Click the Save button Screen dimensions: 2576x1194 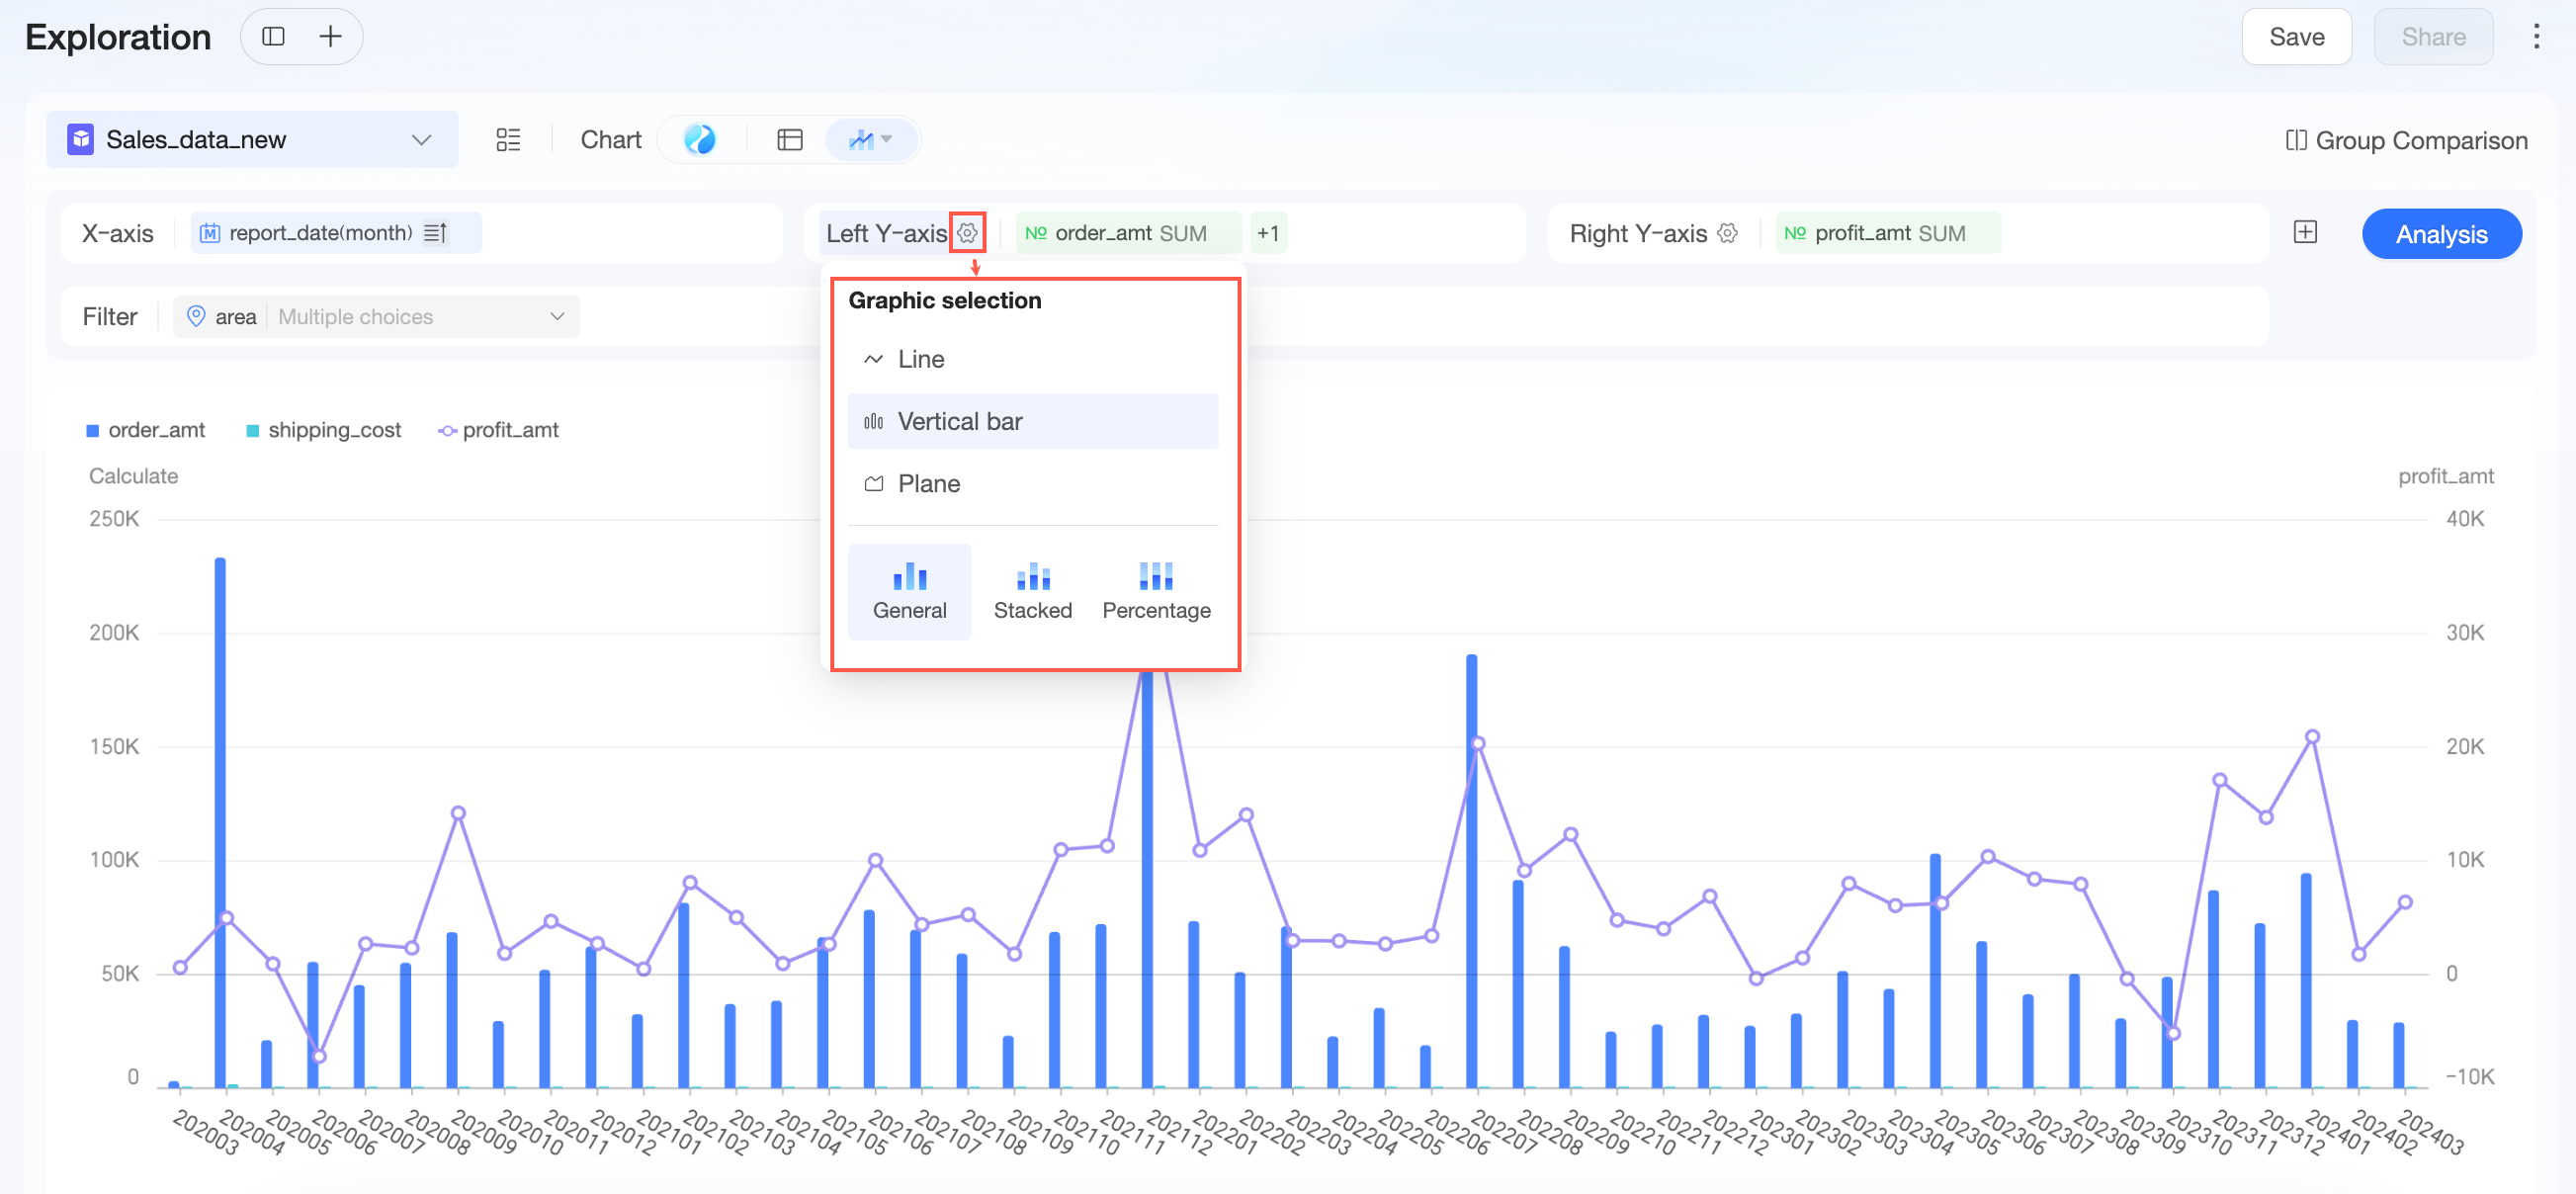pyautogui.click(x=2296, y=37)
